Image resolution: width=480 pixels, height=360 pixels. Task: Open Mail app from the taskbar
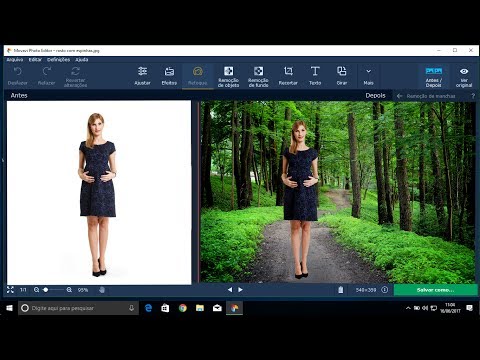coord(217,308)
